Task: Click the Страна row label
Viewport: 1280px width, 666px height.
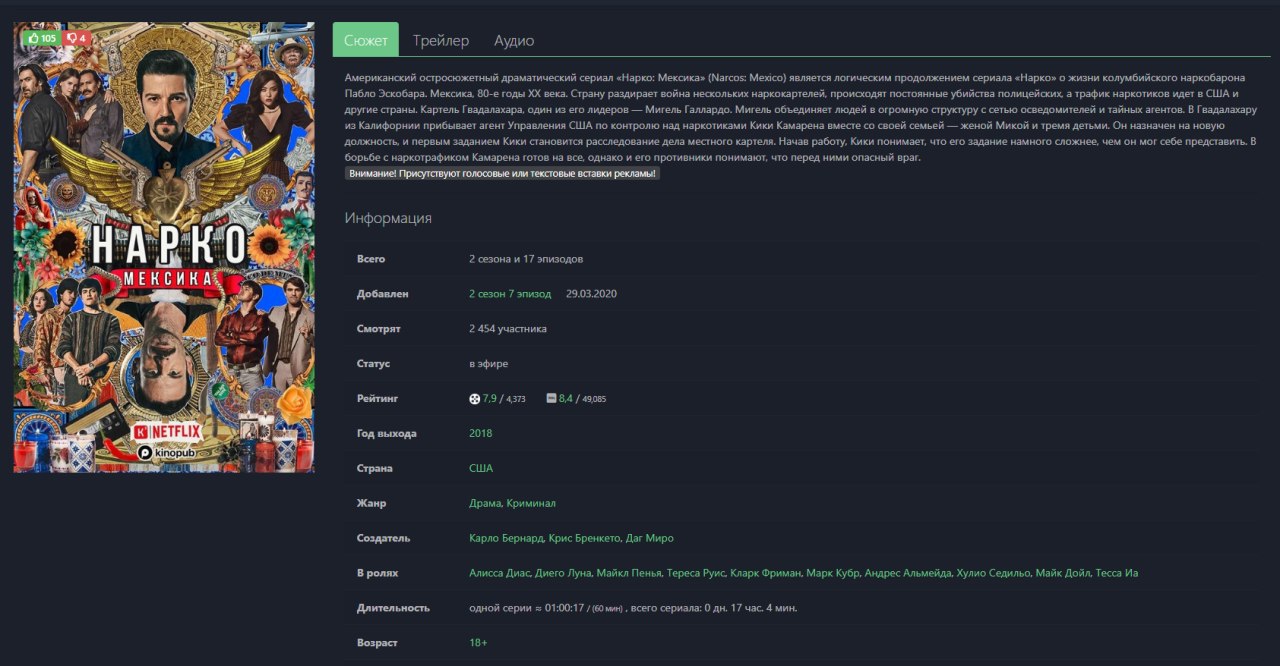Action: [x=375, y=468]
